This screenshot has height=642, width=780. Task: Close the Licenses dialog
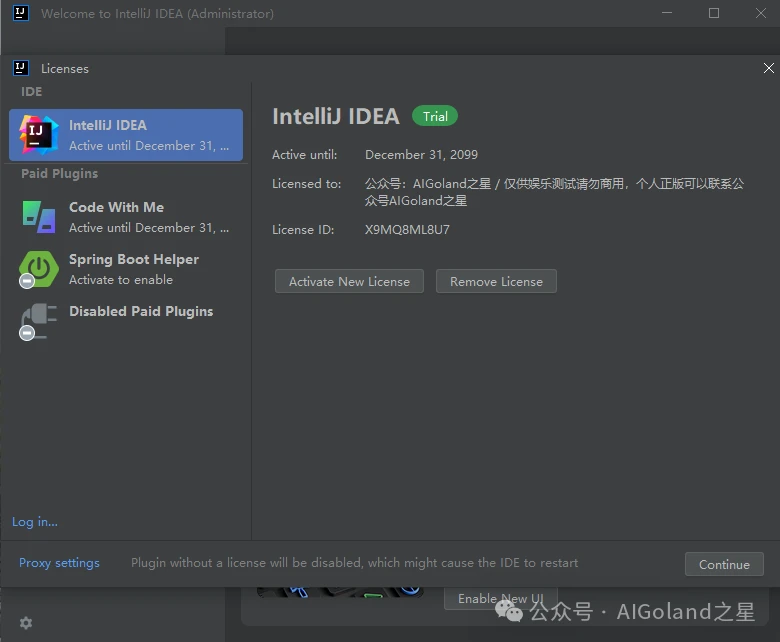click(x=769, y=68)
